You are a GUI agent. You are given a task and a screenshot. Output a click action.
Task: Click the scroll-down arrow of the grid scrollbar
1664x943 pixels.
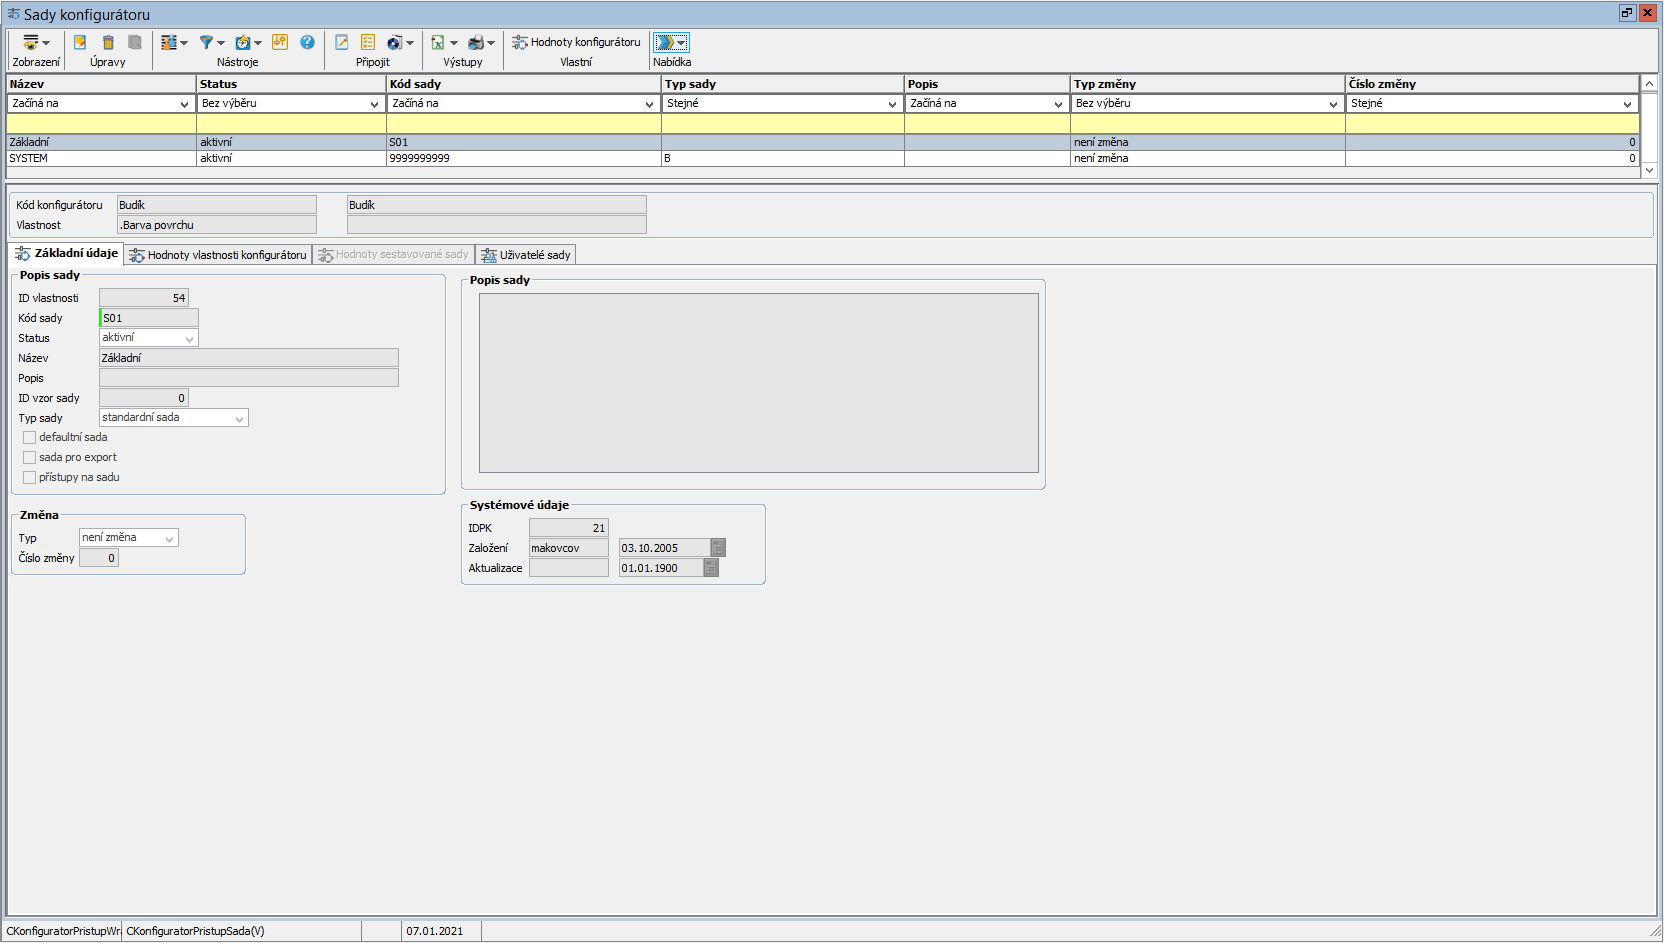[x=1649, y=171]
